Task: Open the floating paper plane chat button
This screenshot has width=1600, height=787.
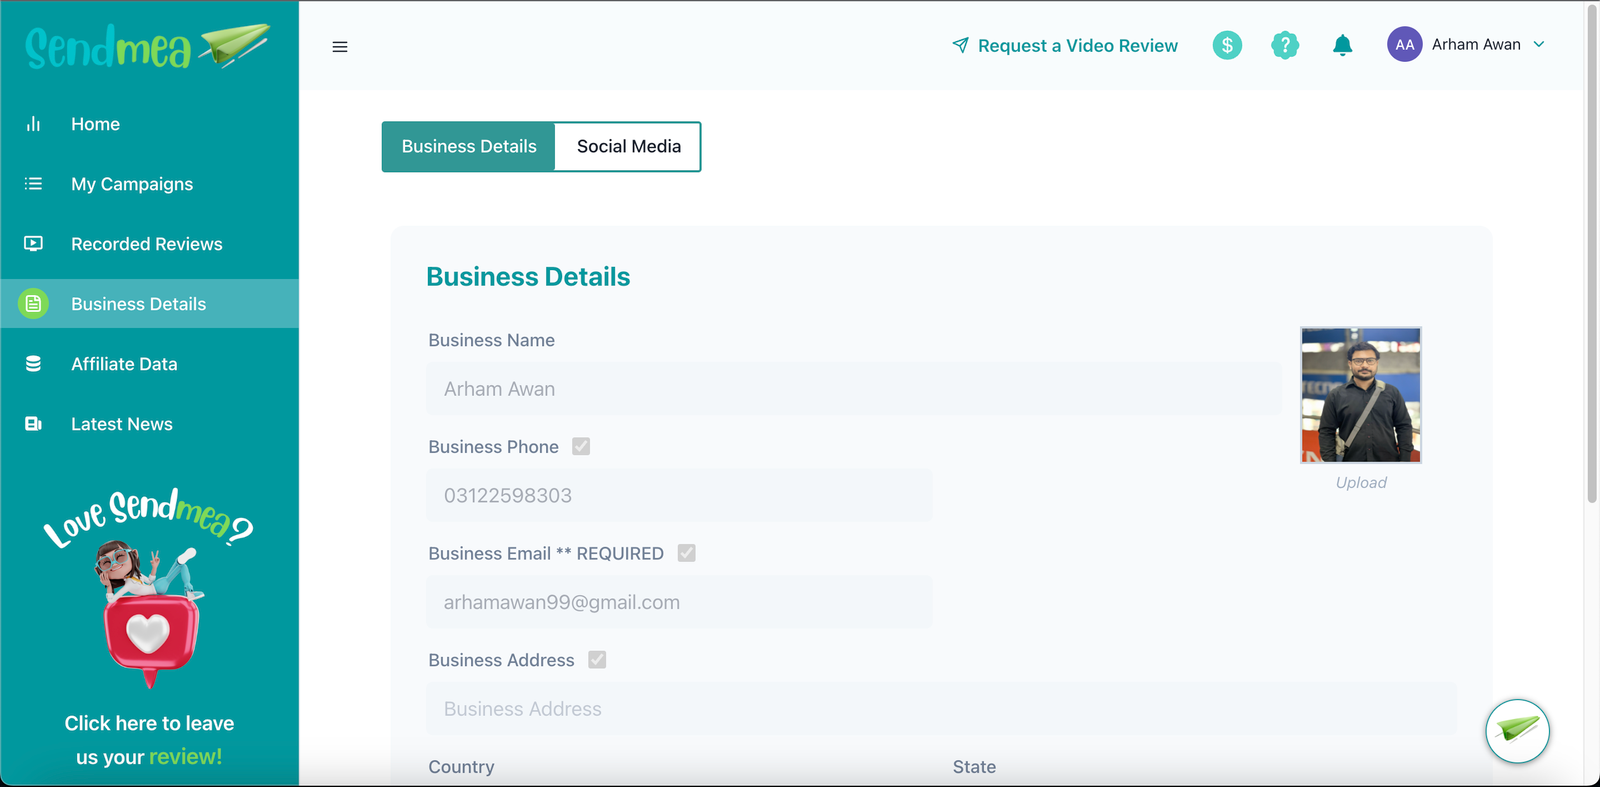Action: [x=1517, y=731]
